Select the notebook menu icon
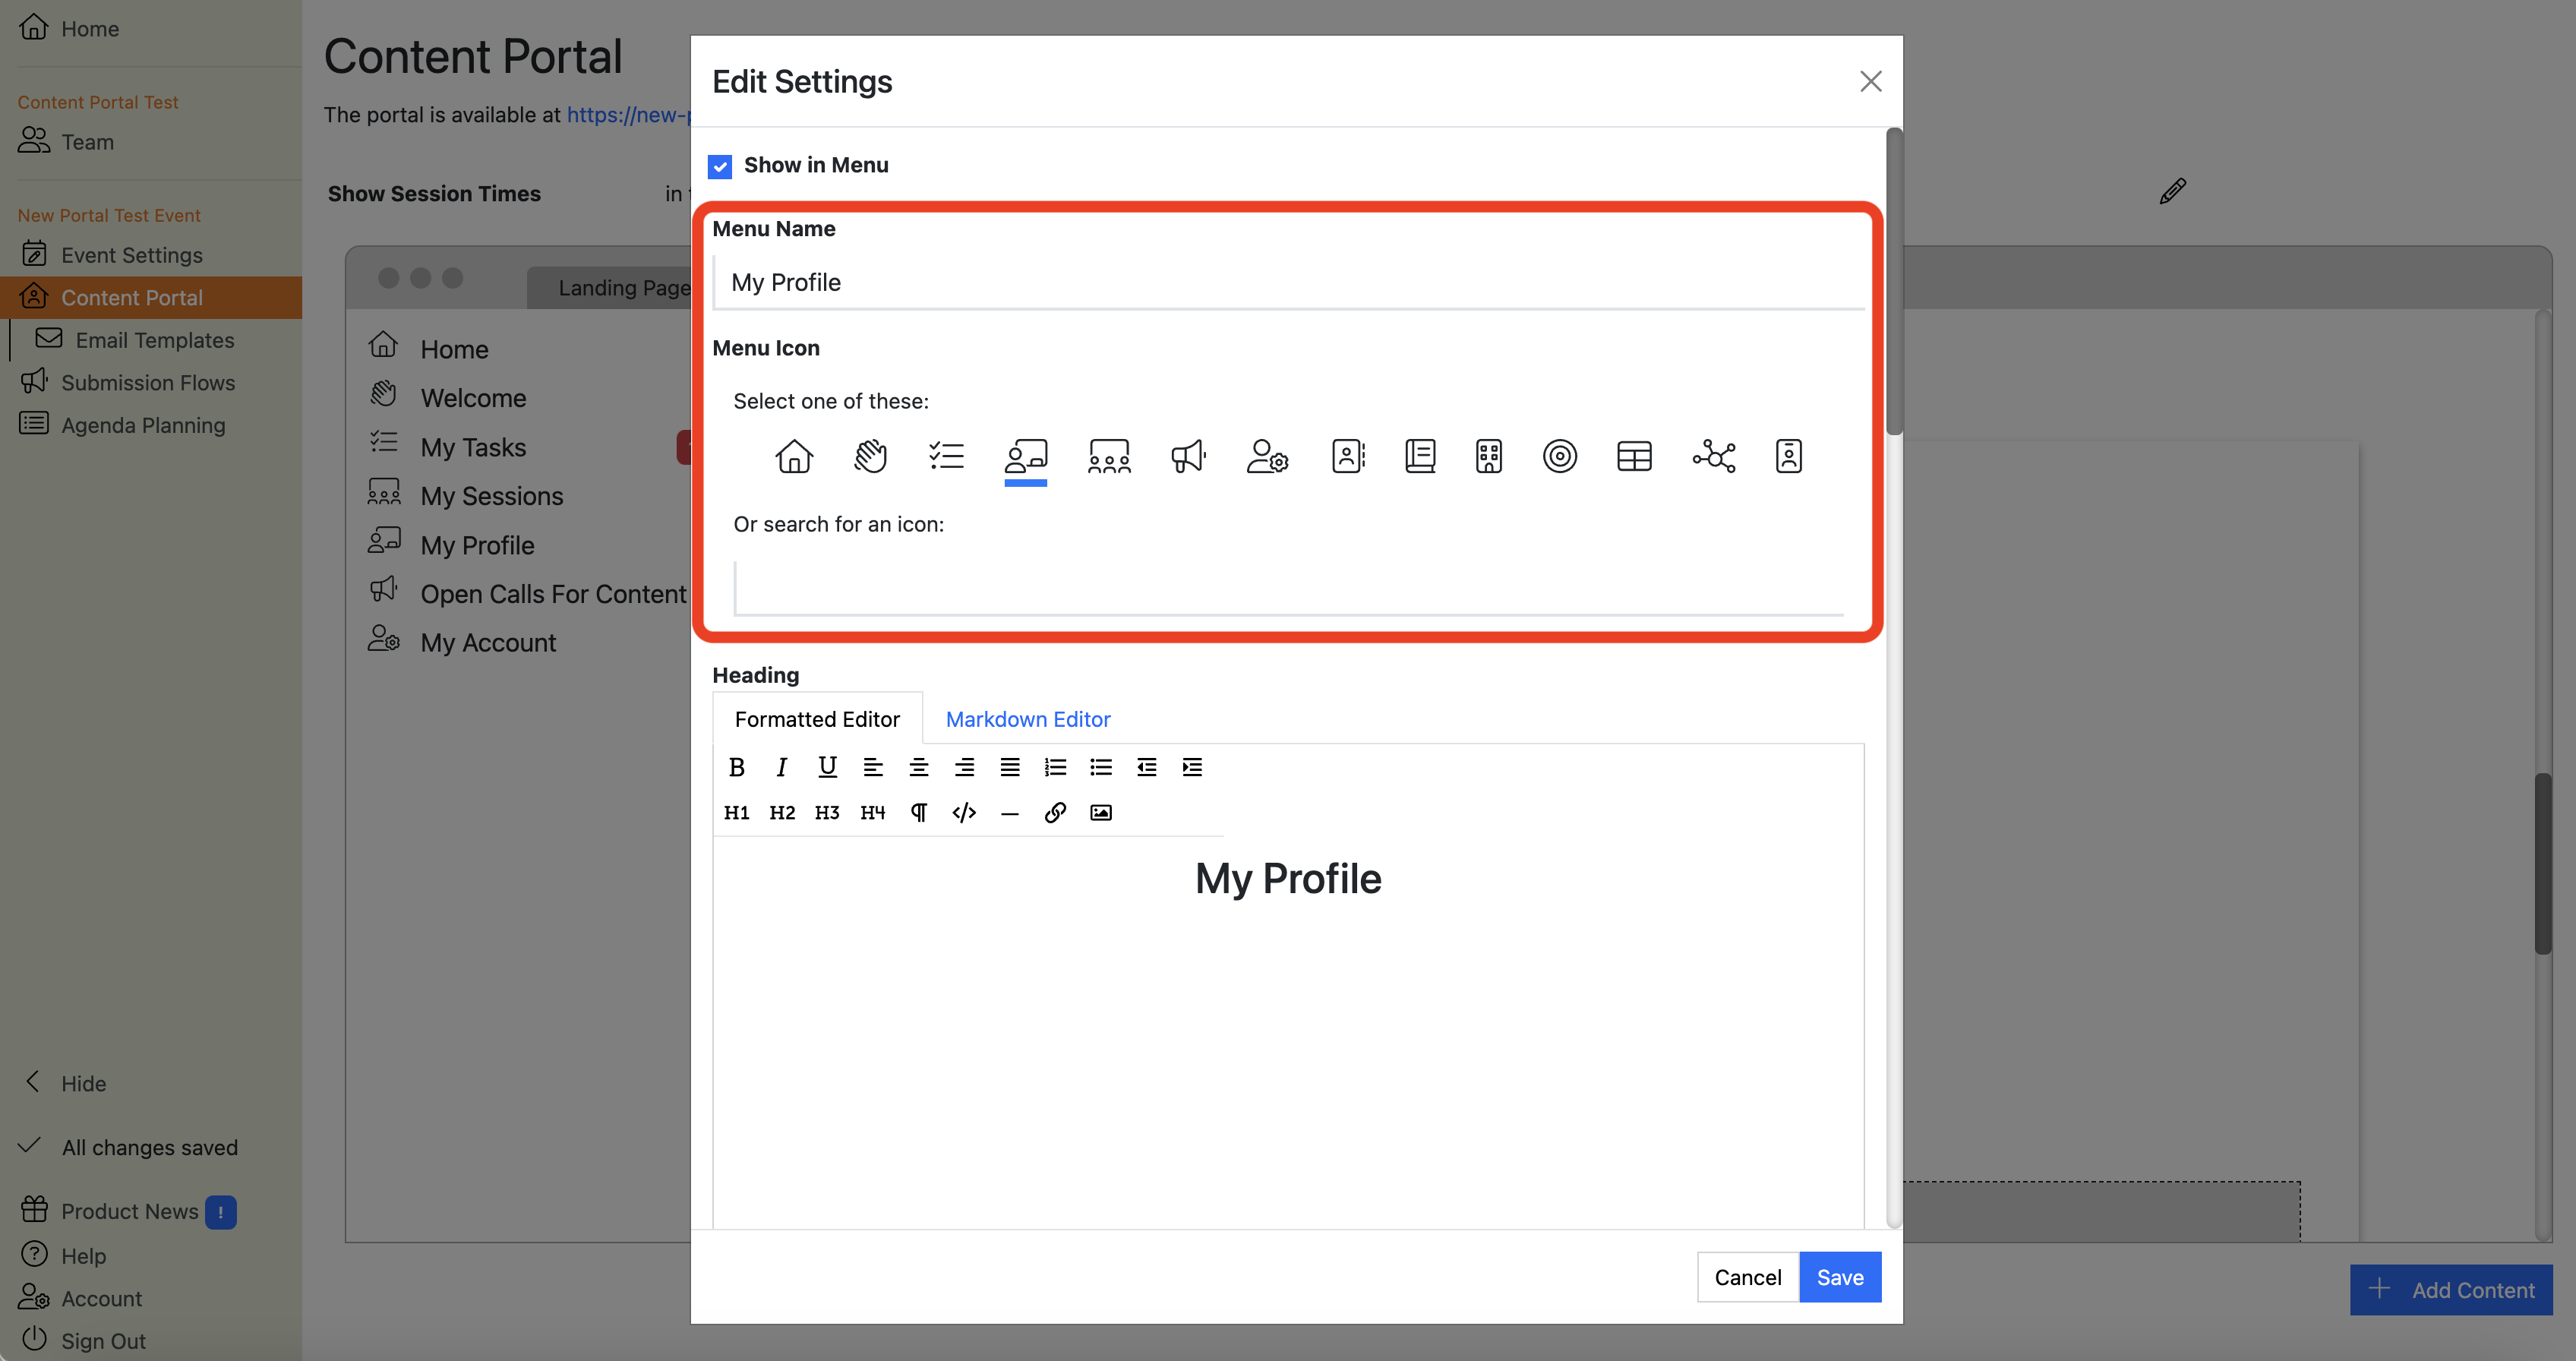Image resolution: width=2576 pixels, height=1361 pixels. tap(1420, 456)
